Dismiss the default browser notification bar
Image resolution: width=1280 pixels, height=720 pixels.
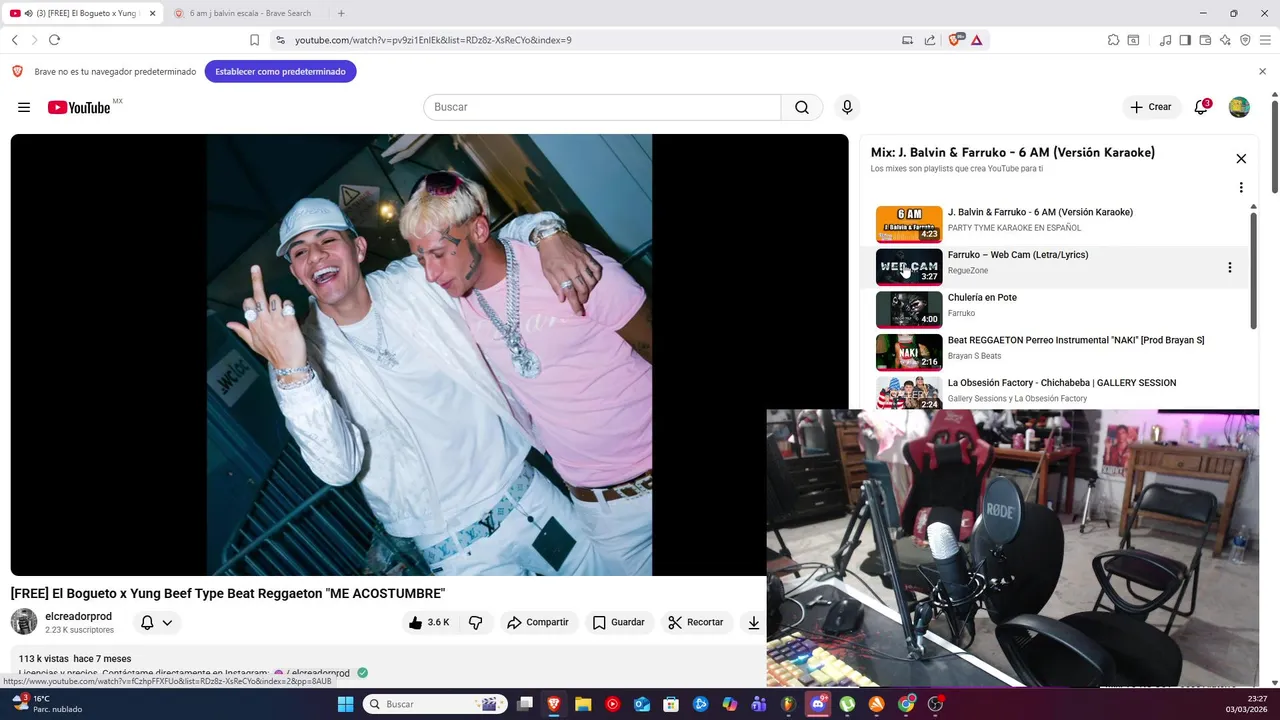tap(1262, 72)
